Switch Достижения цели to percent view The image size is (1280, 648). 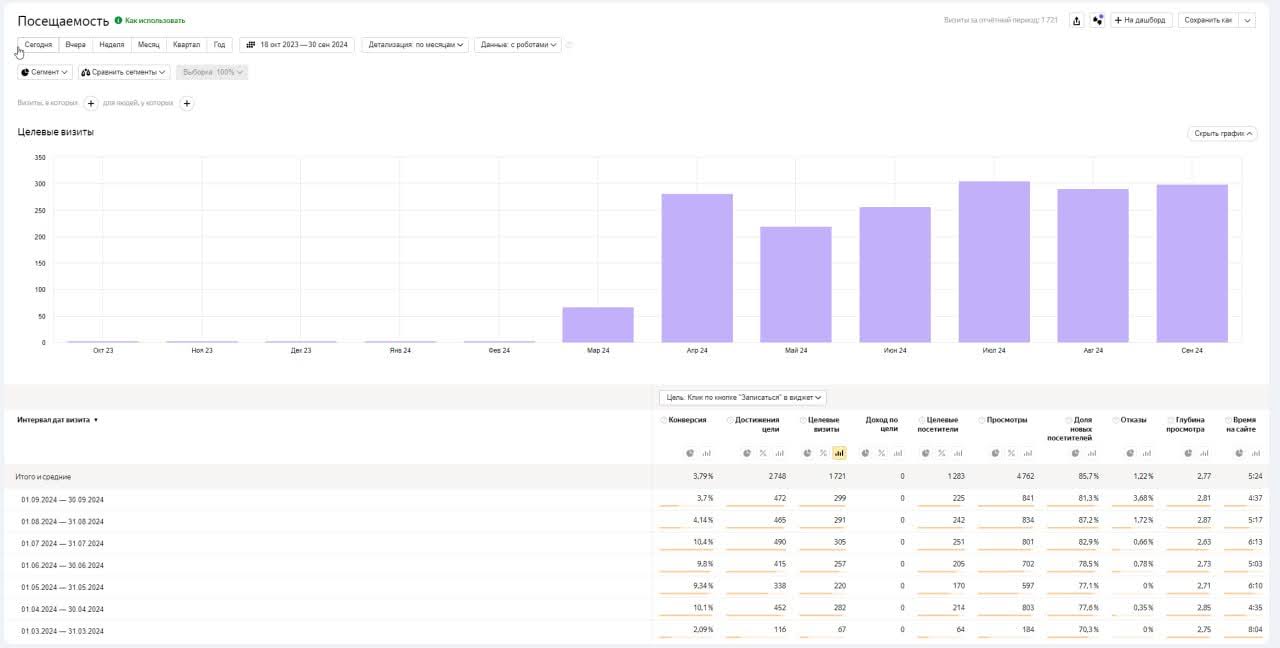[x=763, y=453]
